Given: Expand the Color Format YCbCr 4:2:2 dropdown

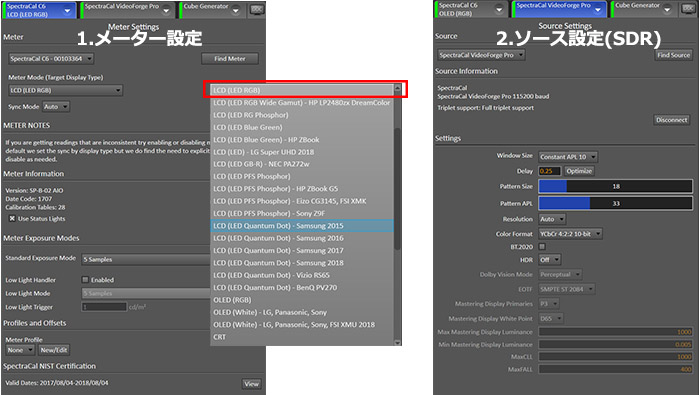Looking at the screenshot, I should tap(570, 233).
